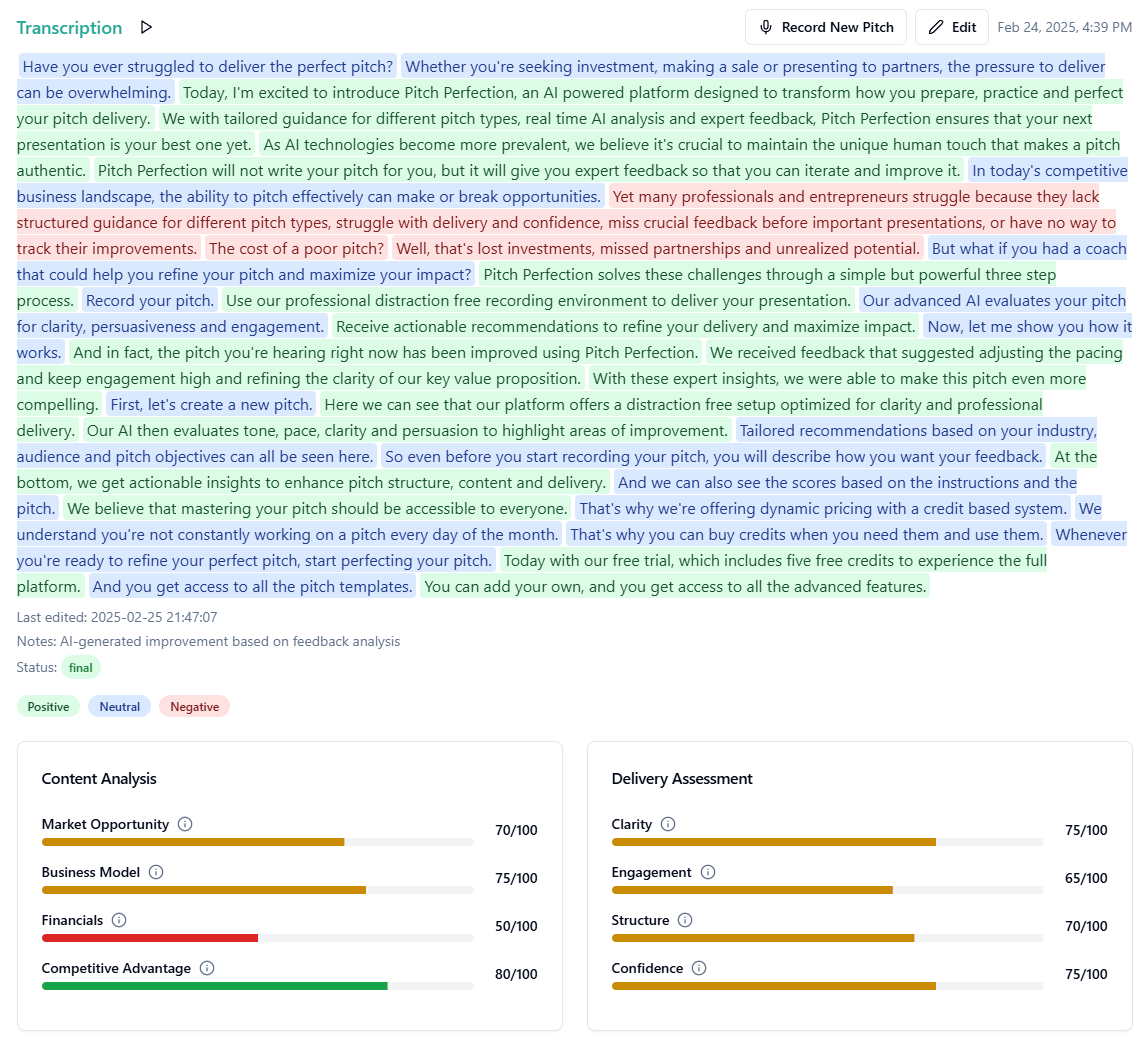Click the date Feb 24, 2025, 4:39 PM
This screenshot has width=1147, height=1046.
pyautogui.click(x=1064, y=27)
